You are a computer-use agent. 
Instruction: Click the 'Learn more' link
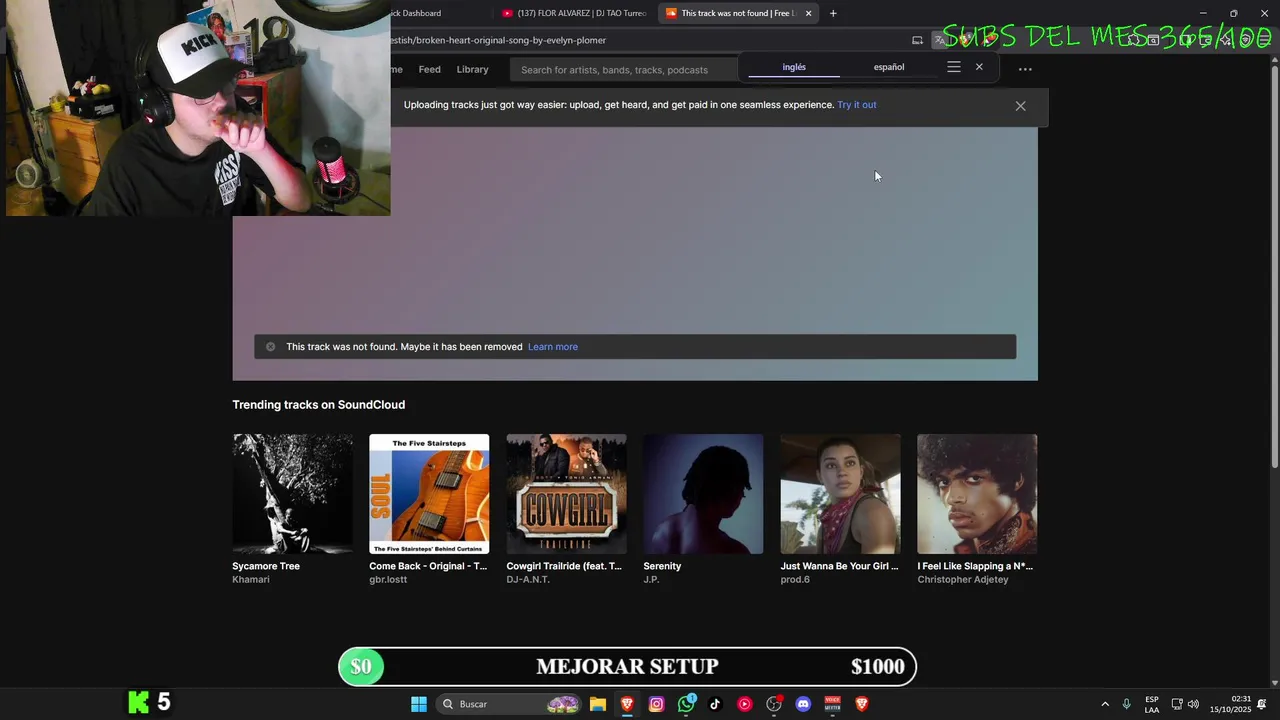coord(553,347)
